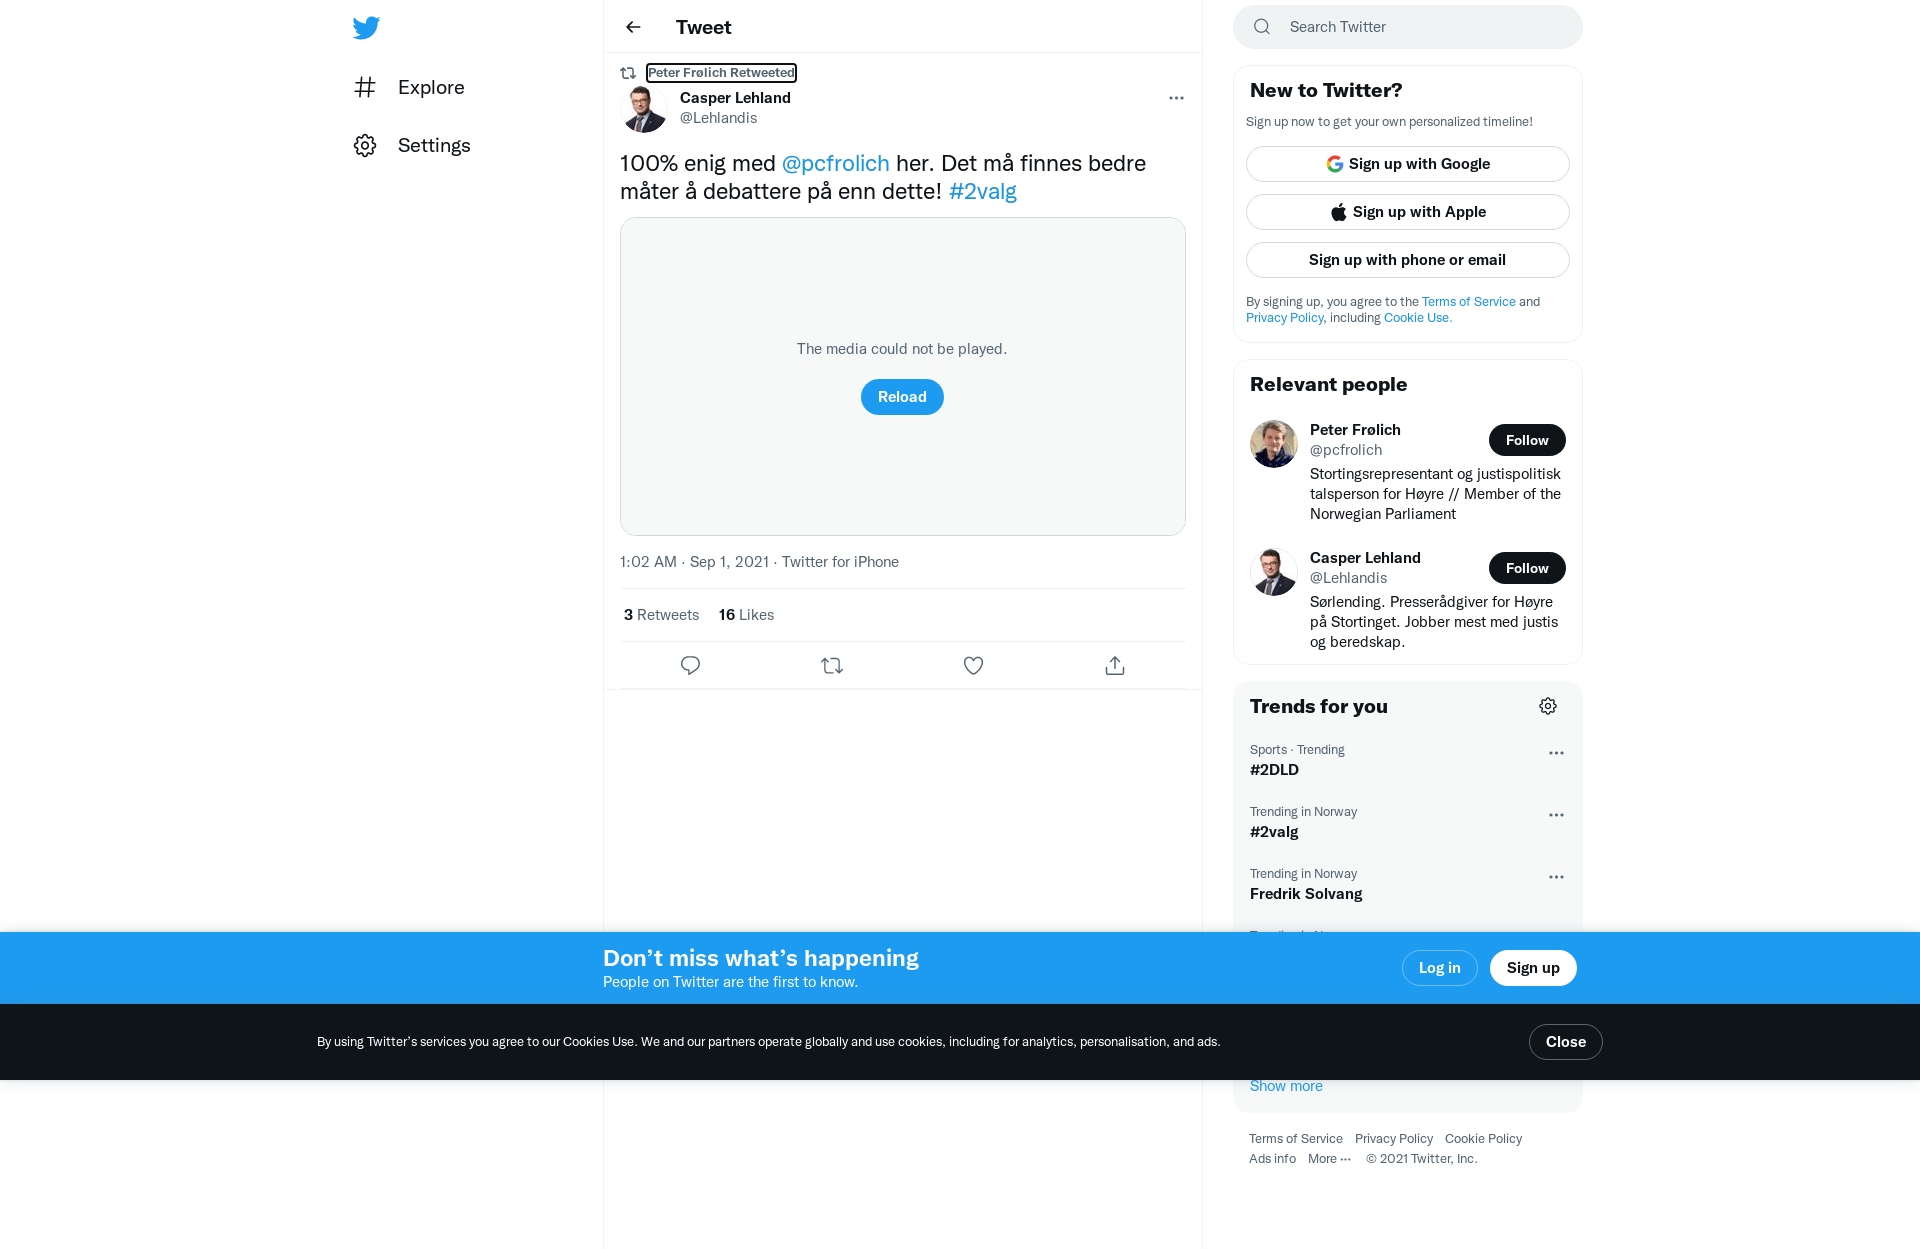1920x1249 pixels.
Task: Expand options for #2DLD trend
Action: tap(1556, 753)
